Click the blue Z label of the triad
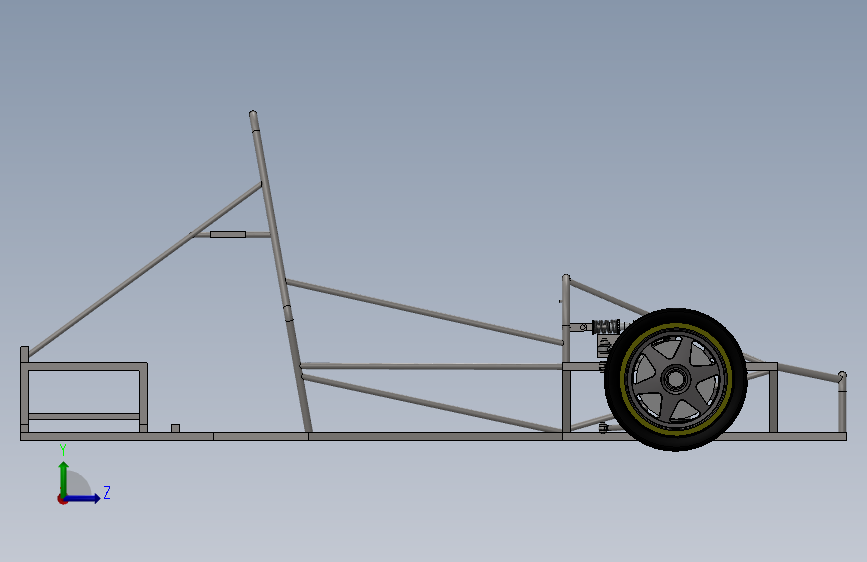 pyautogui.click(x=107, y=492)
